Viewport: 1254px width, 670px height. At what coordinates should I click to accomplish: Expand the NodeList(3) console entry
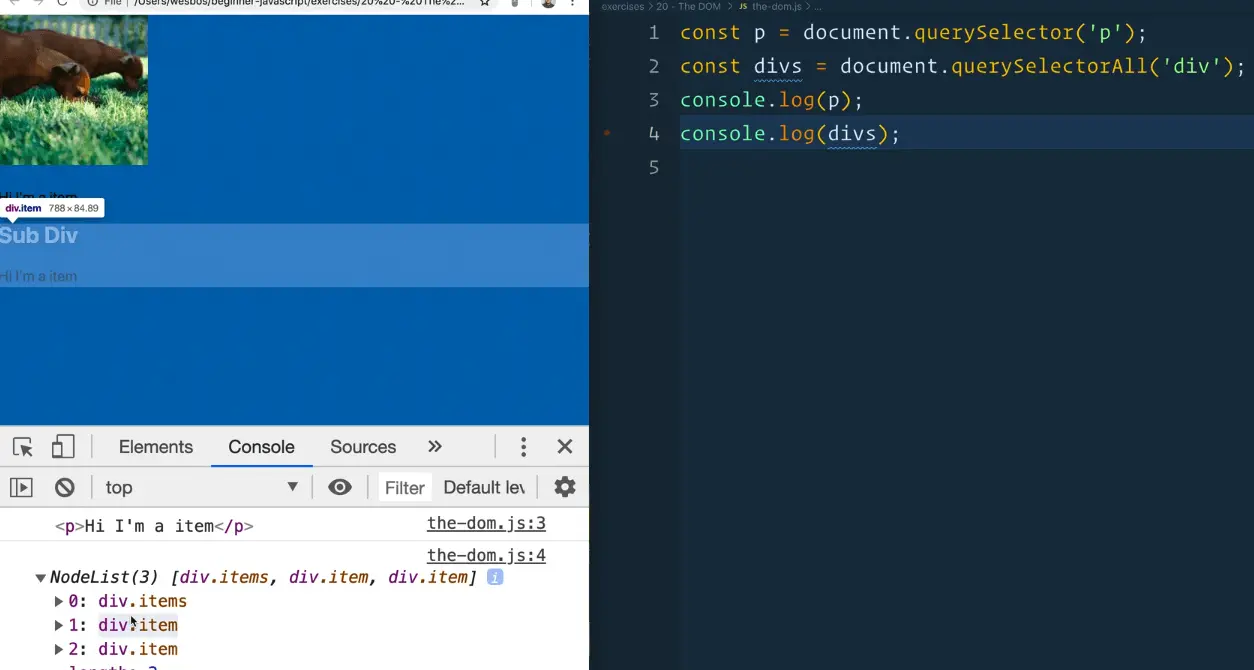click(x=40, y=577)
